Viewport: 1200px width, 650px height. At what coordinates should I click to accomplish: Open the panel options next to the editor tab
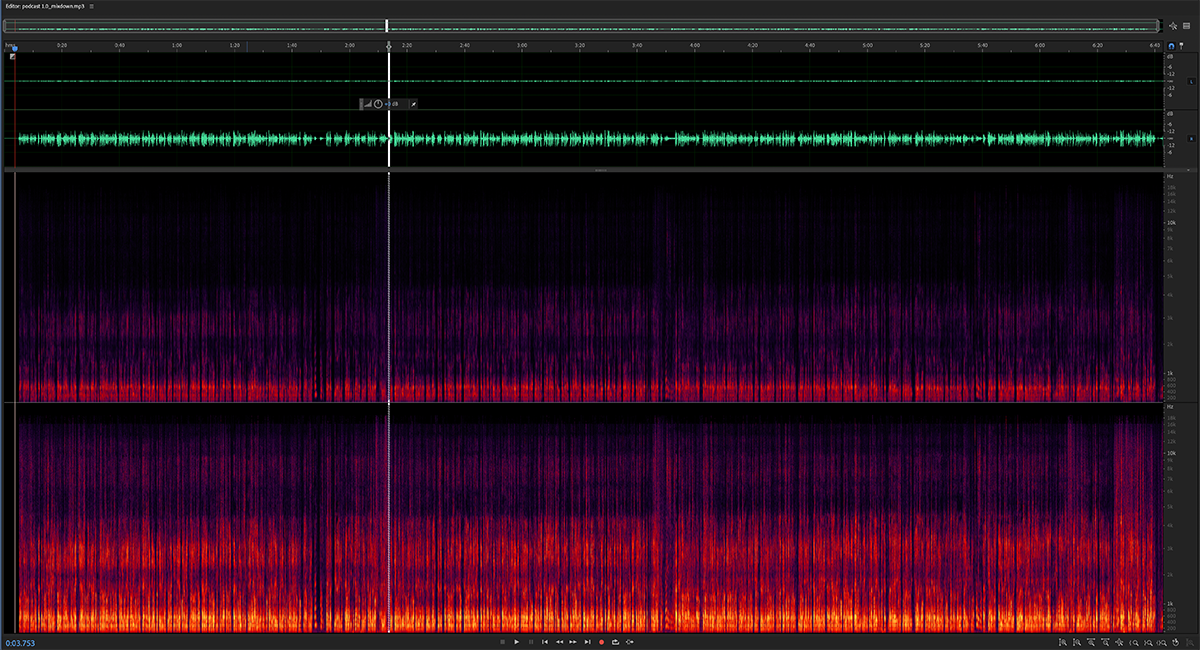pos(92,5)
